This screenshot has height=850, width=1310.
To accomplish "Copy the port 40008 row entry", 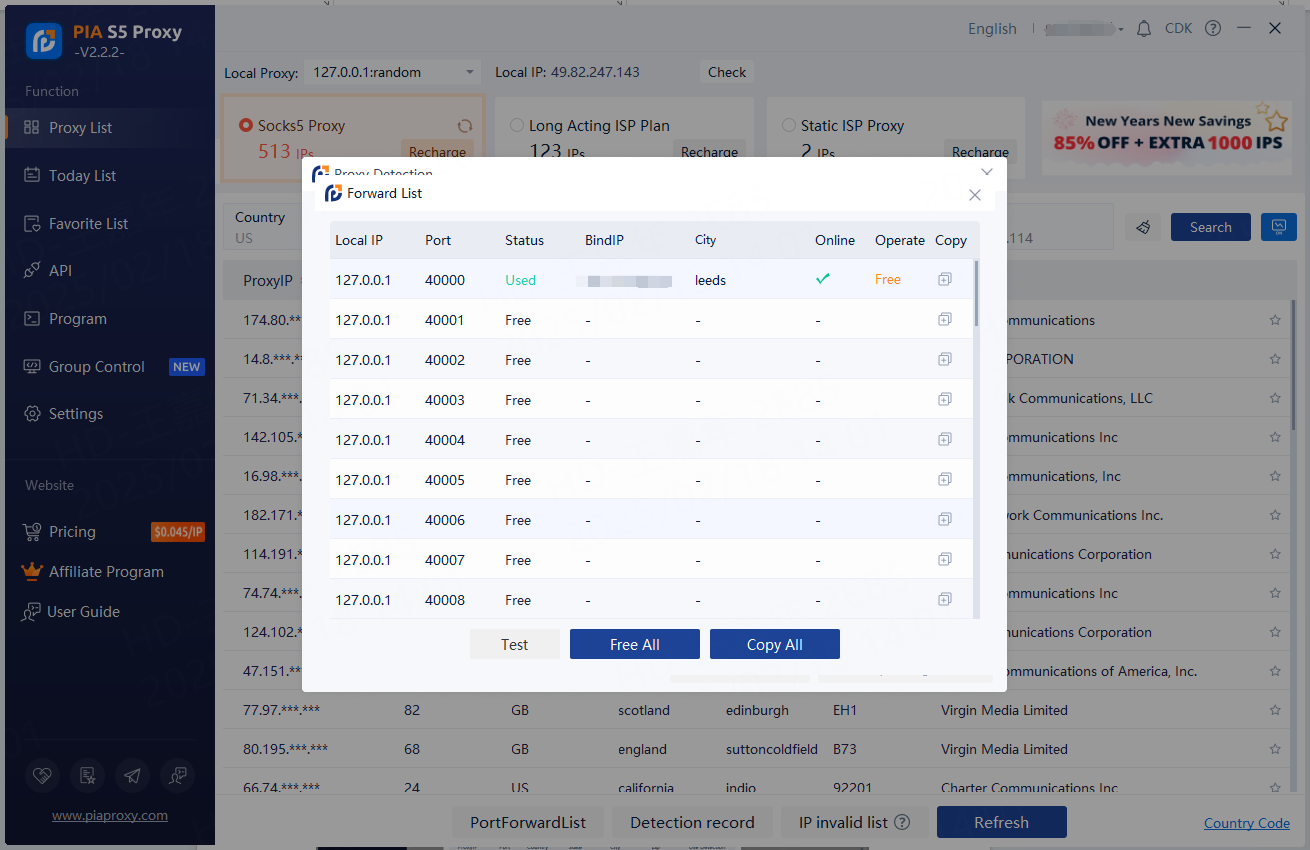I will click(945, 600).
